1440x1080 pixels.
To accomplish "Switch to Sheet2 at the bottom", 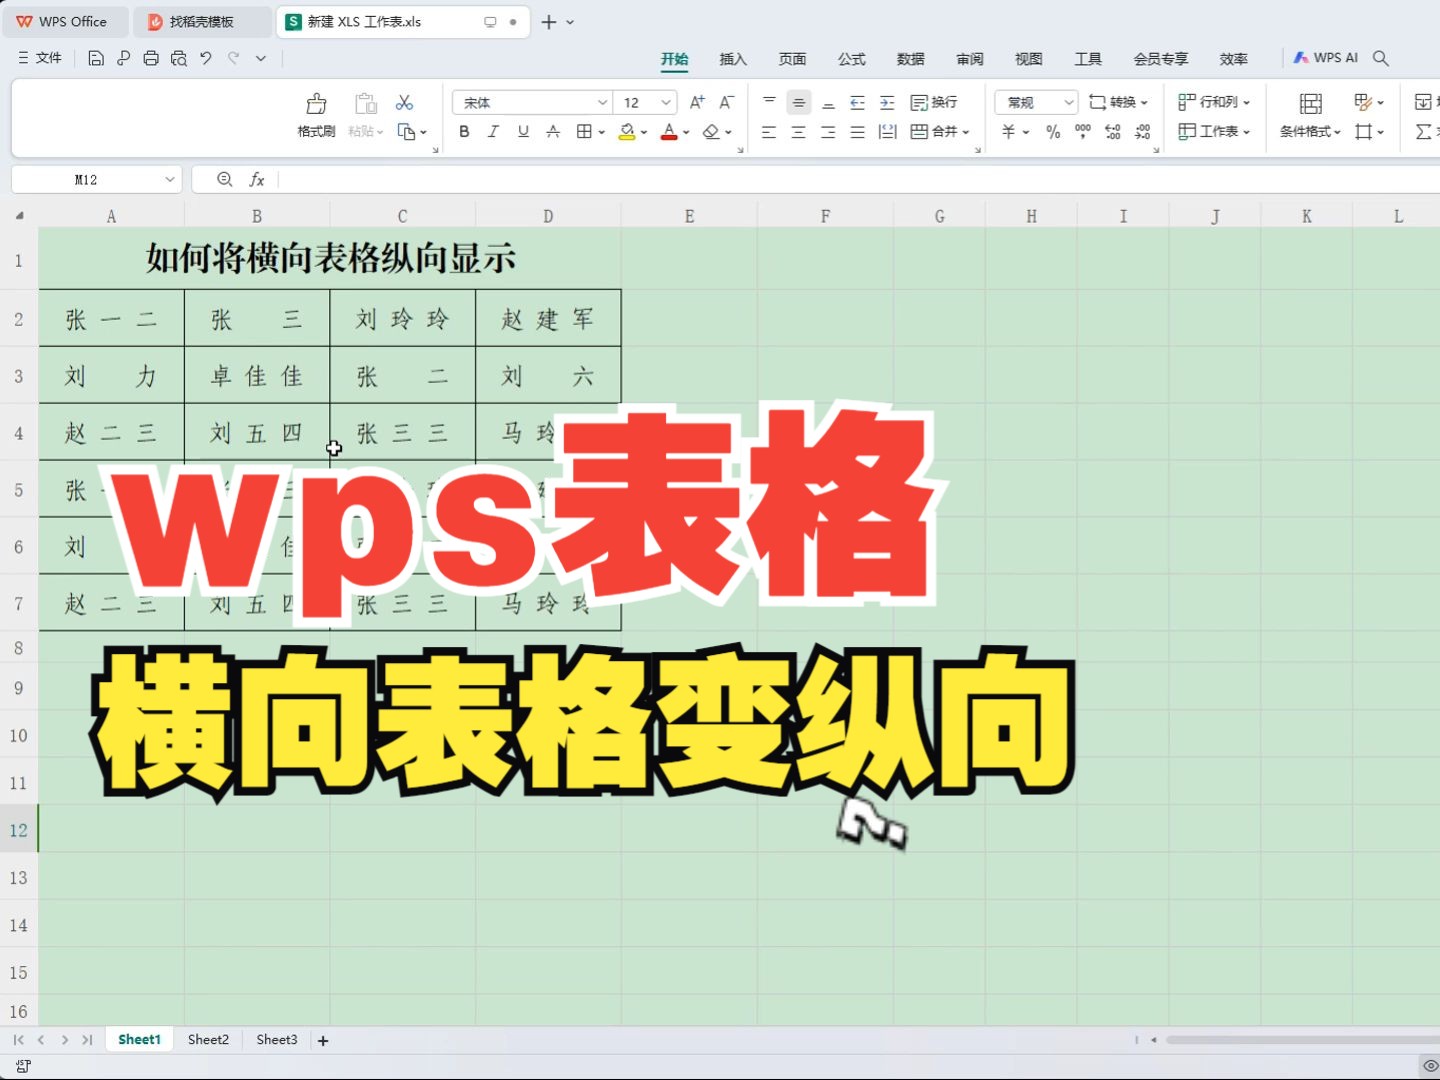I will tap(207, 1039).
